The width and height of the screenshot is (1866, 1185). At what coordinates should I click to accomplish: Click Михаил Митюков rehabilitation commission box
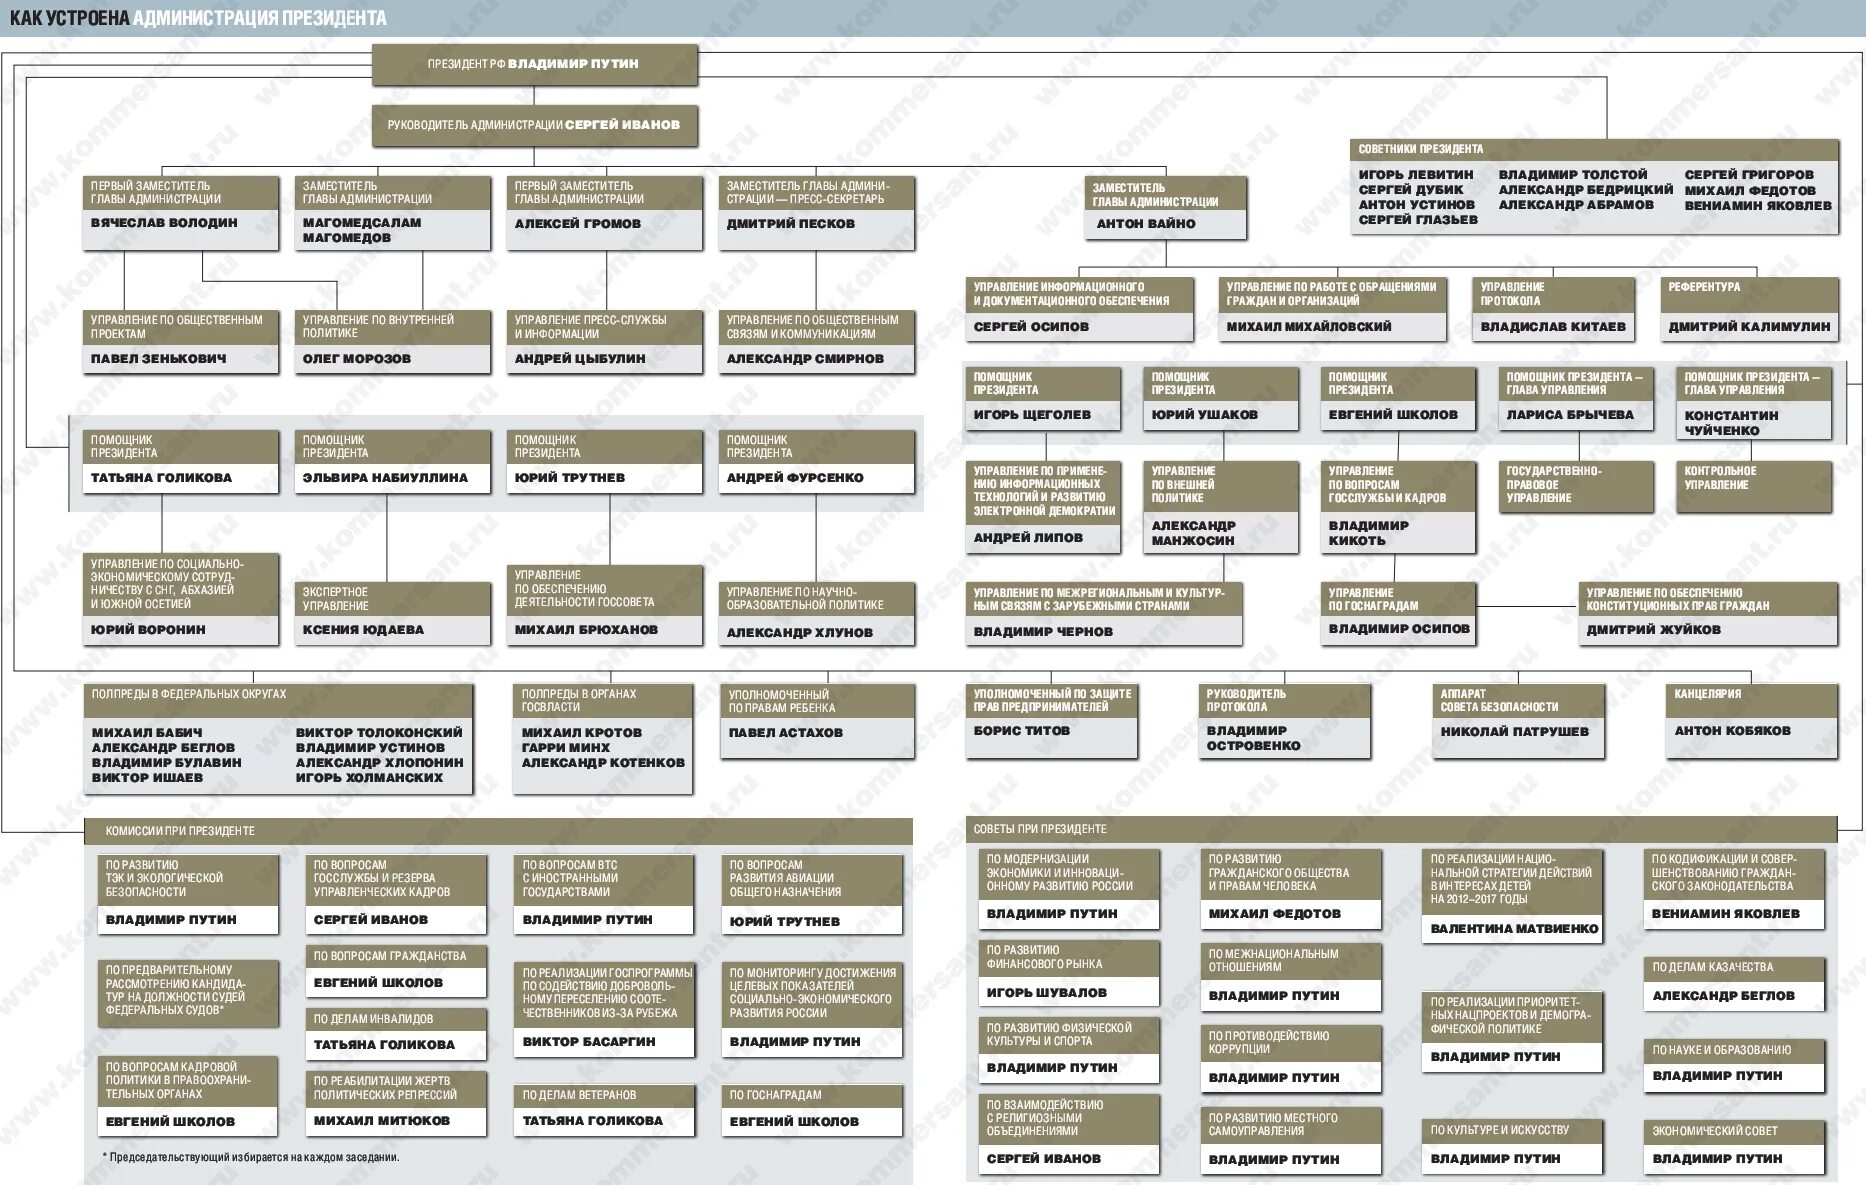(x=396, y=1104)
